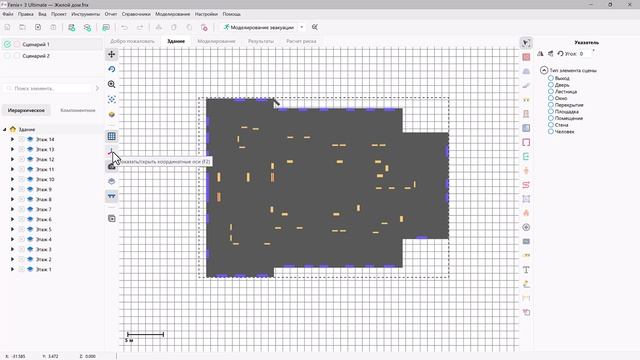
Task: Toggle the green check for Сценарий 1
Action: [7, 44]
